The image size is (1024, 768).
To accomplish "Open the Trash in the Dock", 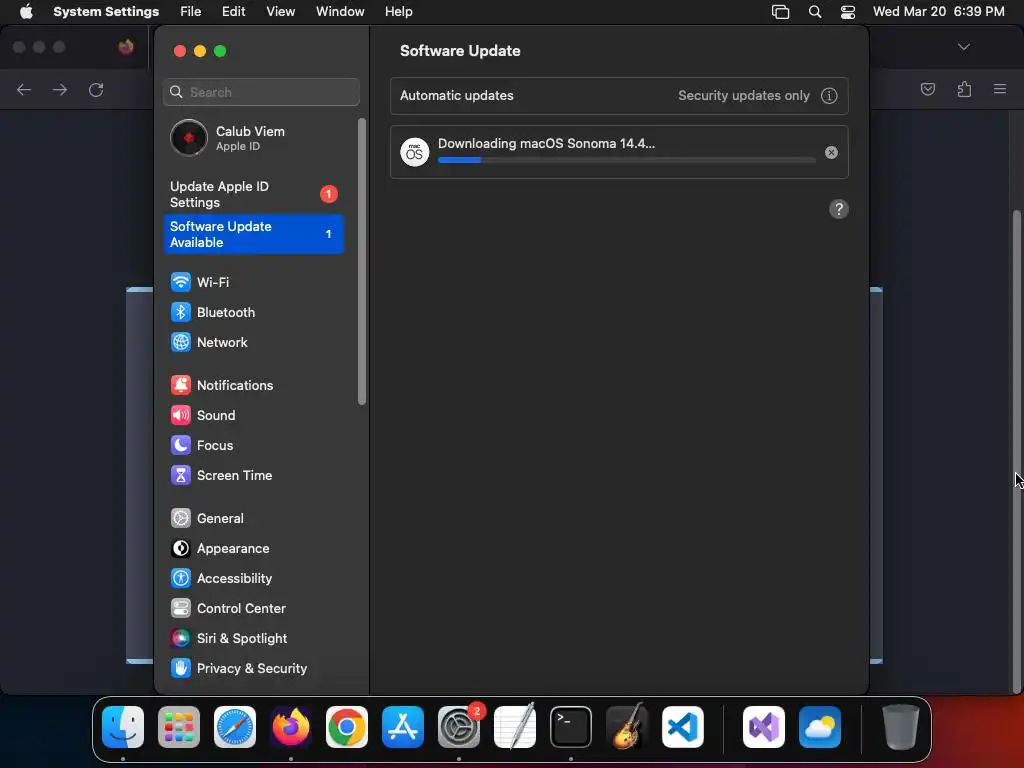I will (901, 727).
